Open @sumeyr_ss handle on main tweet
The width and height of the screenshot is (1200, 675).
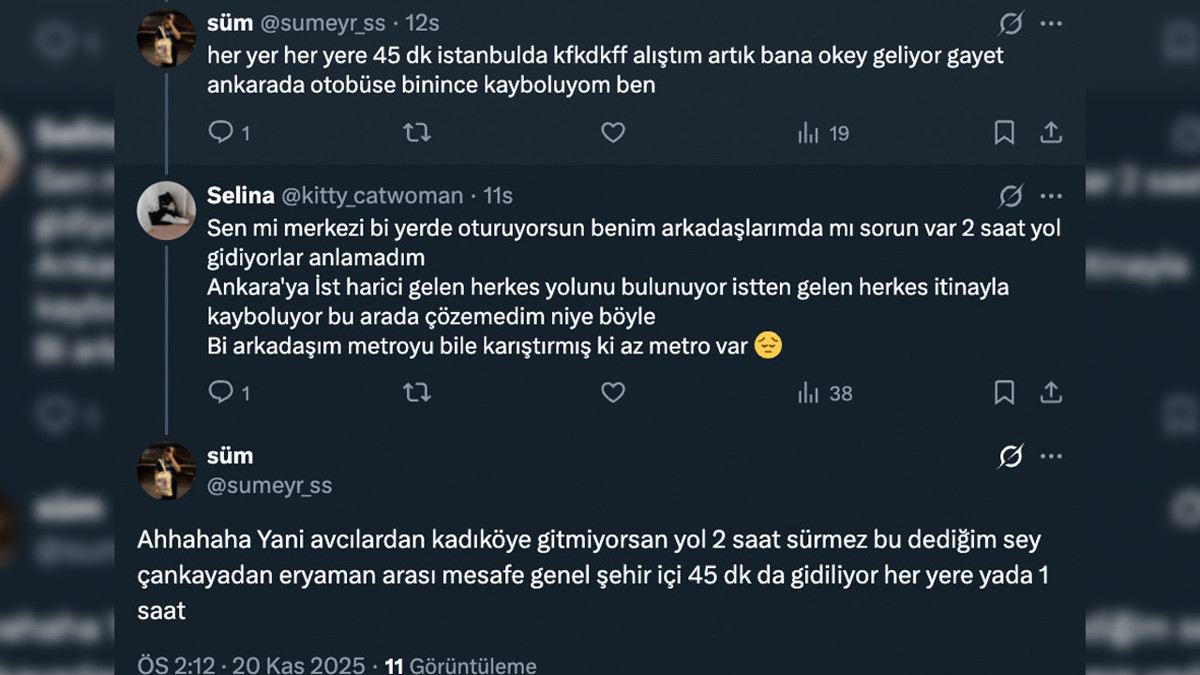click(x=269, y=486)
